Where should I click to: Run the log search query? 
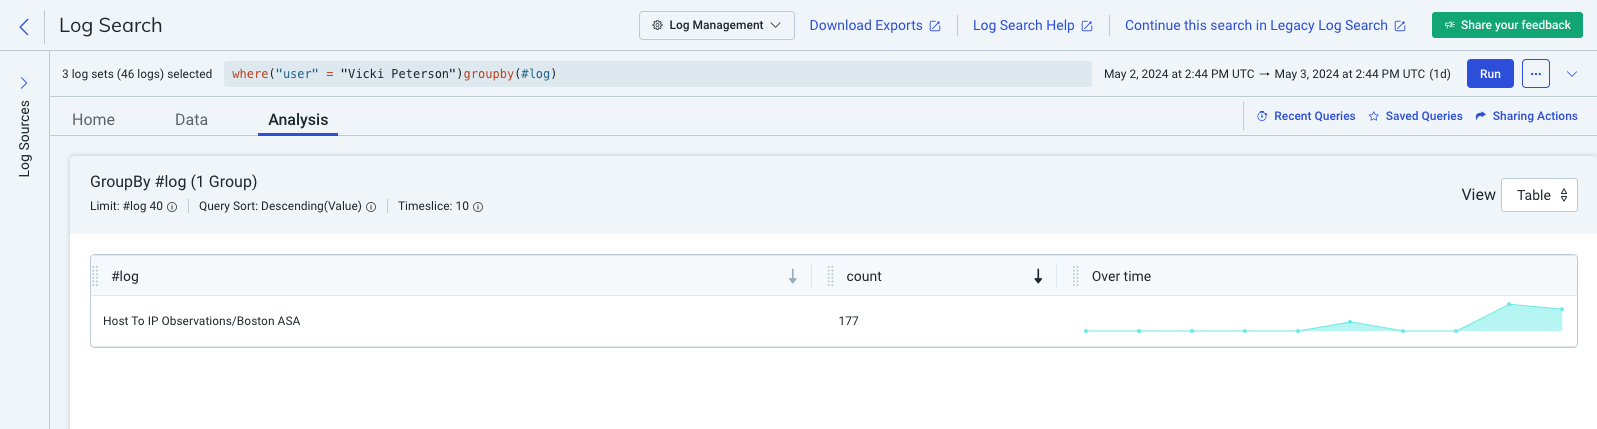1489,74
